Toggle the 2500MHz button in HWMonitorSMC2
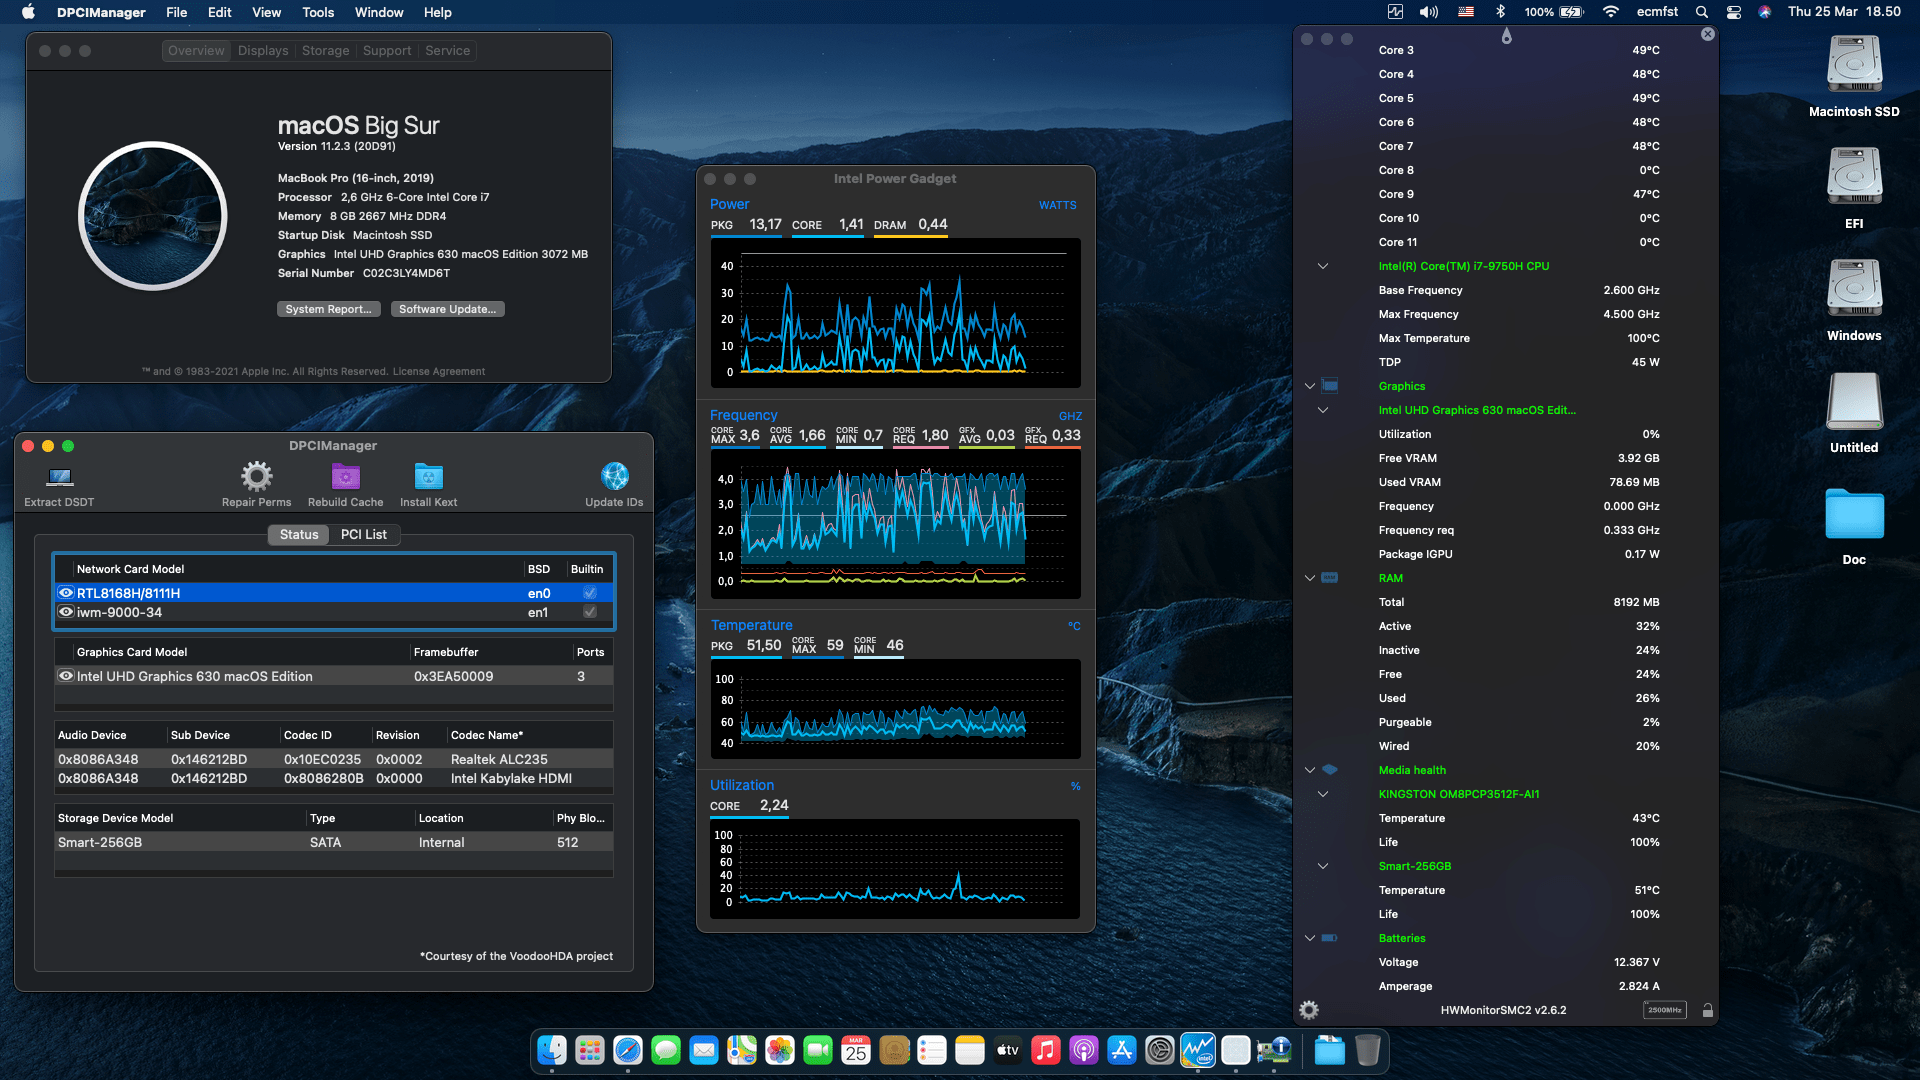 click(1665, 1010)
